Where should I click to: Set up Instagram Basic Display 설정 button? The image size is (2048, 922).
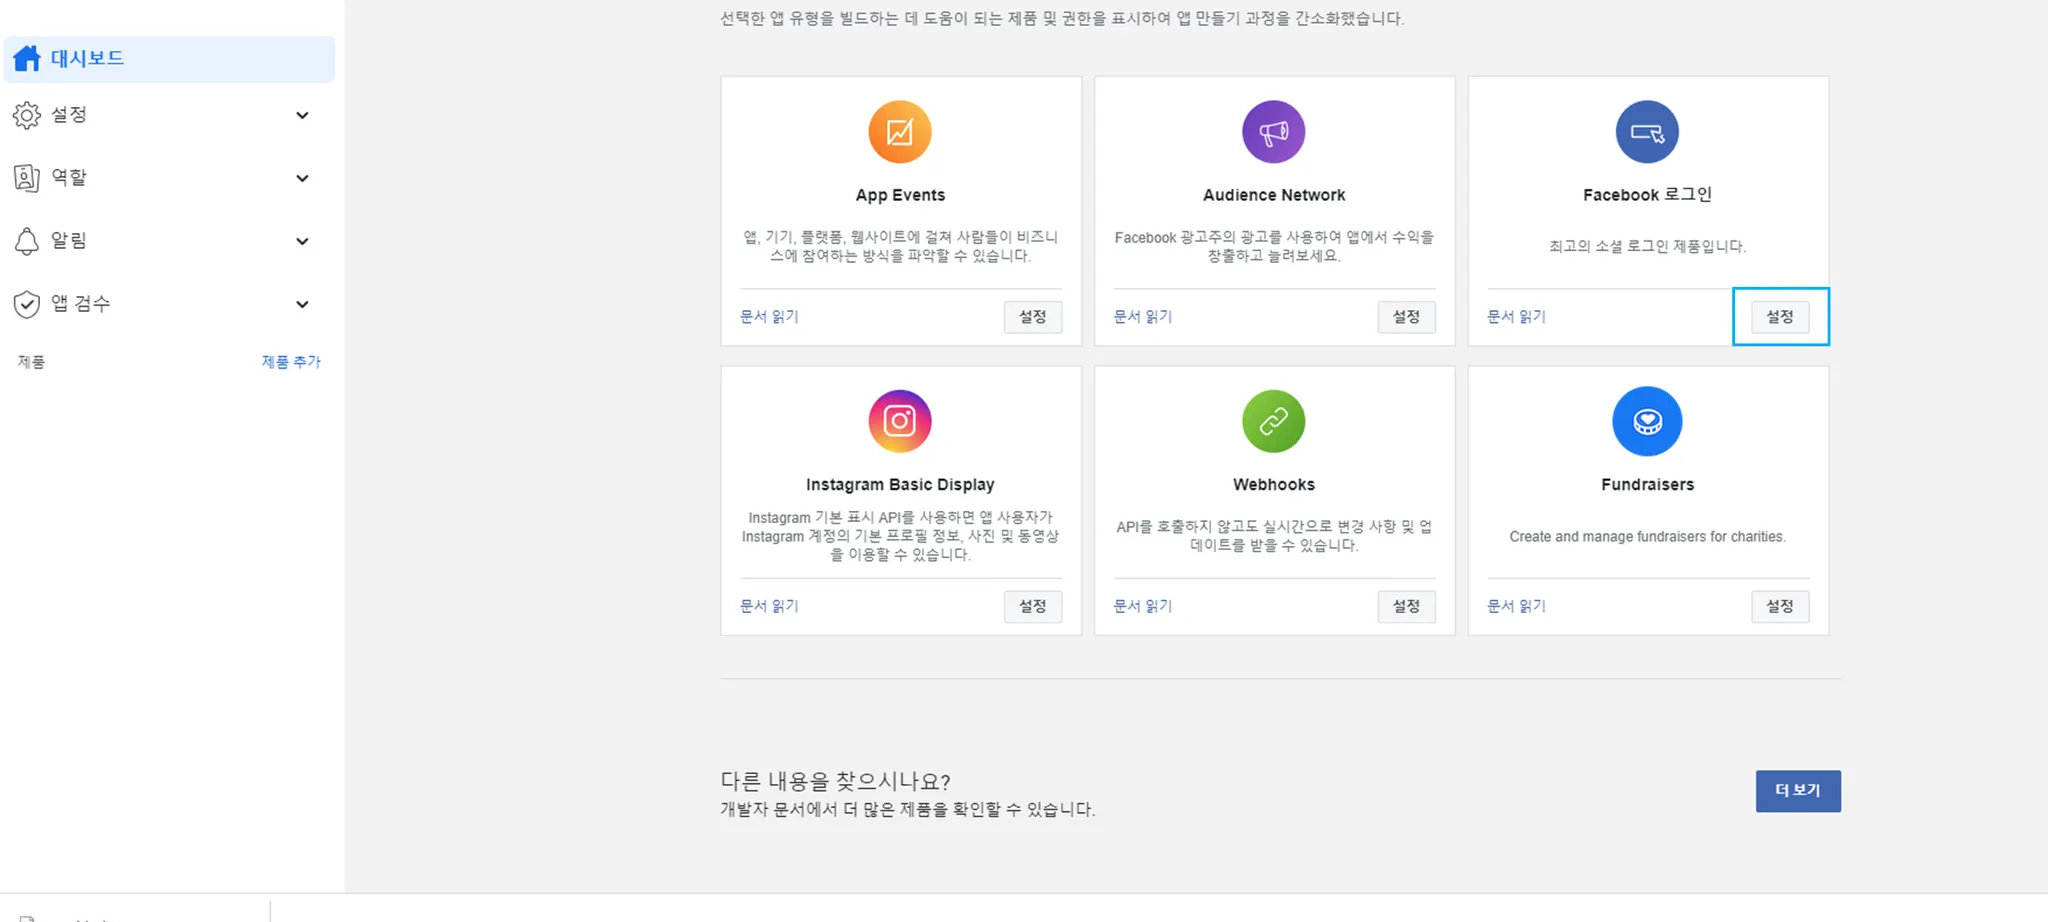point(1033,606)
